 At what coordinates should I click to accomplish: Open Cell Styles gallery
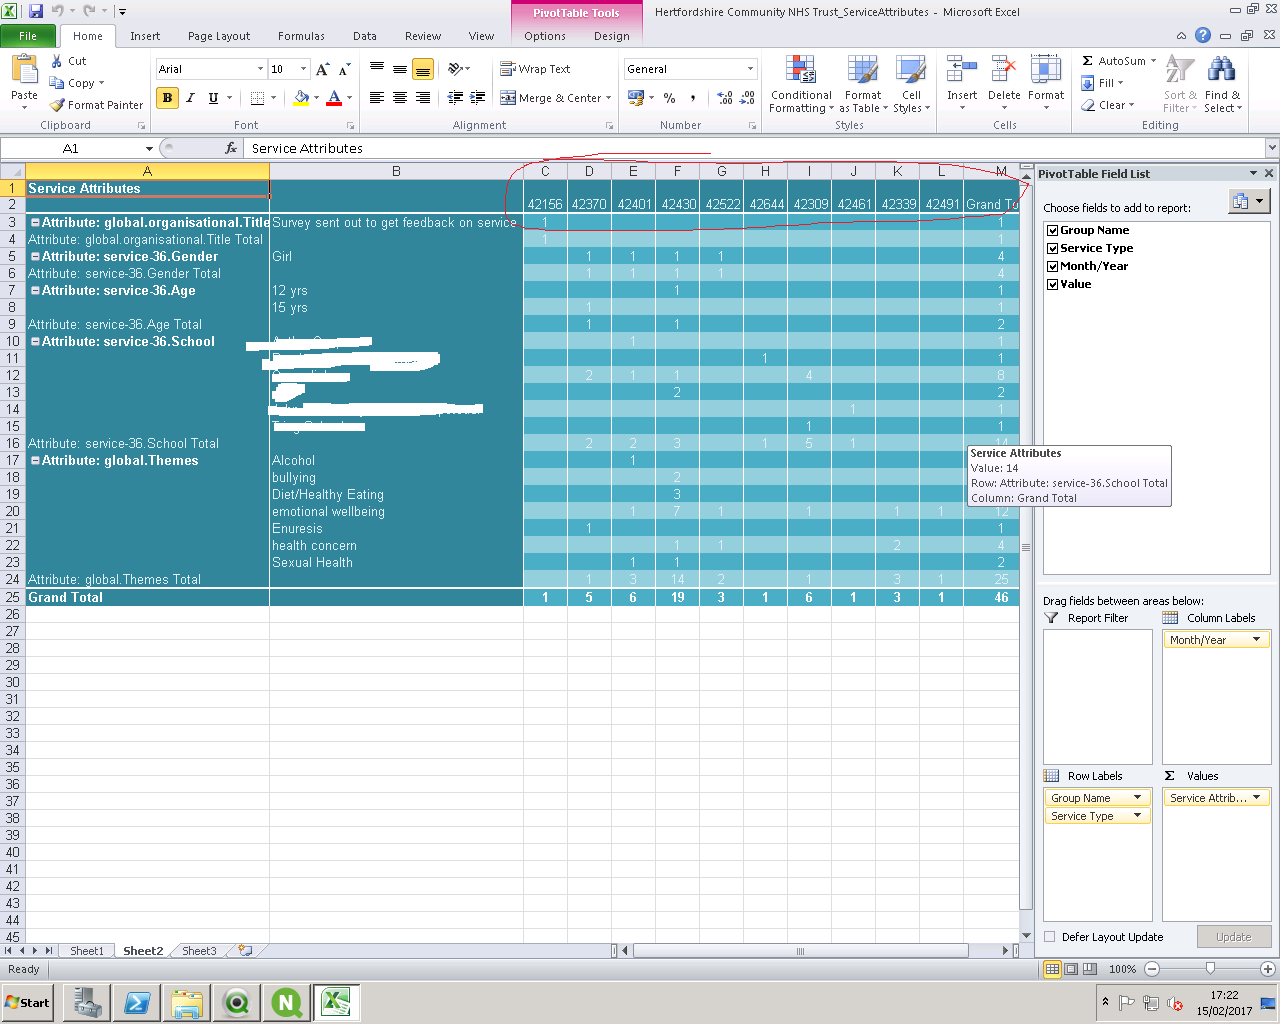[911, 85]
